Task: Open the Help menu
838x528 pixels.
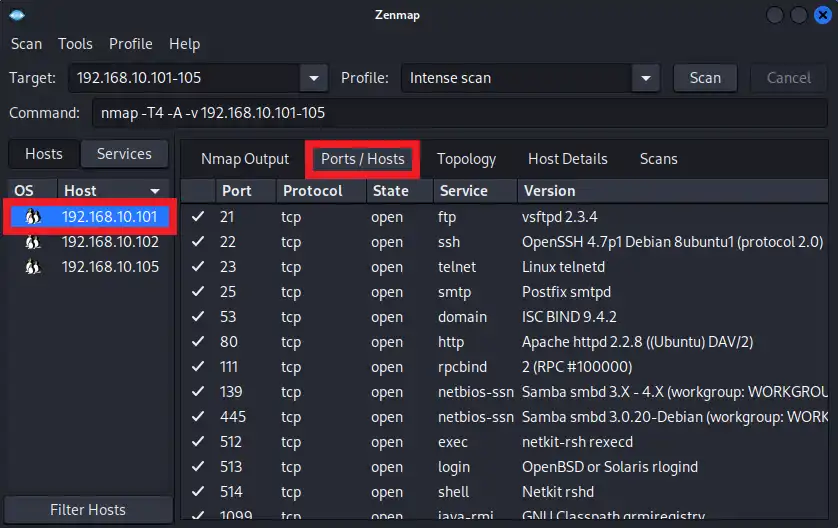Action: click(184, 44)
